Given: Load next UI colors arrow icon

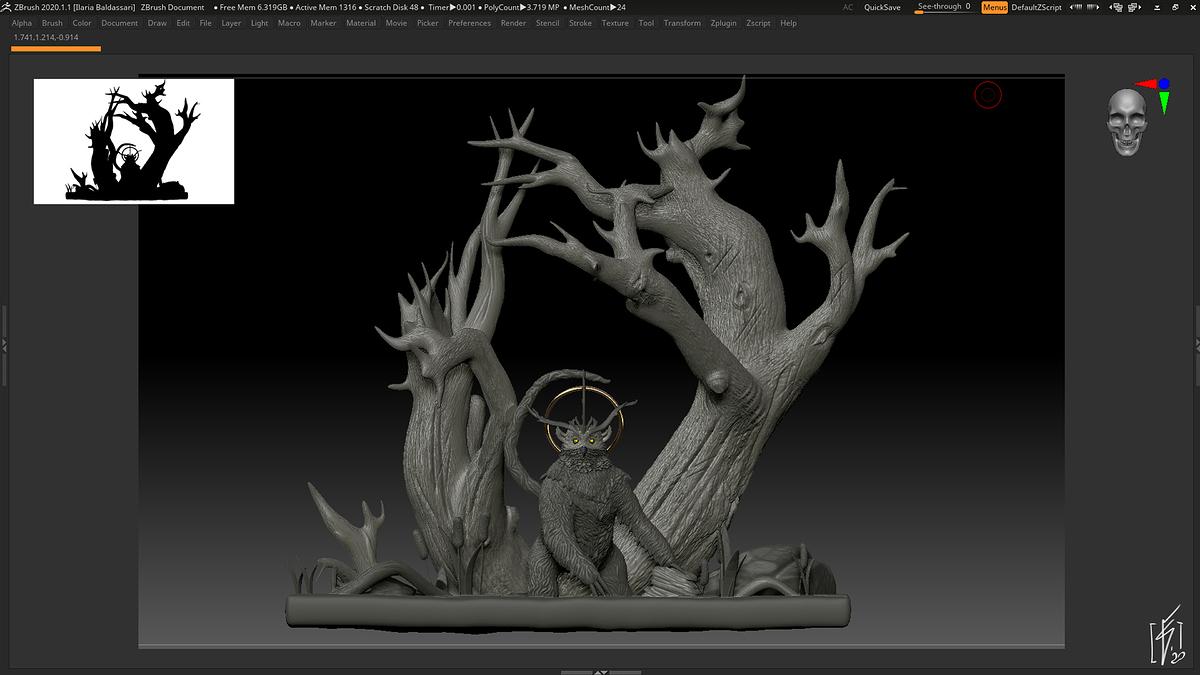Looking at the screenshot, I should point(1091,7).
